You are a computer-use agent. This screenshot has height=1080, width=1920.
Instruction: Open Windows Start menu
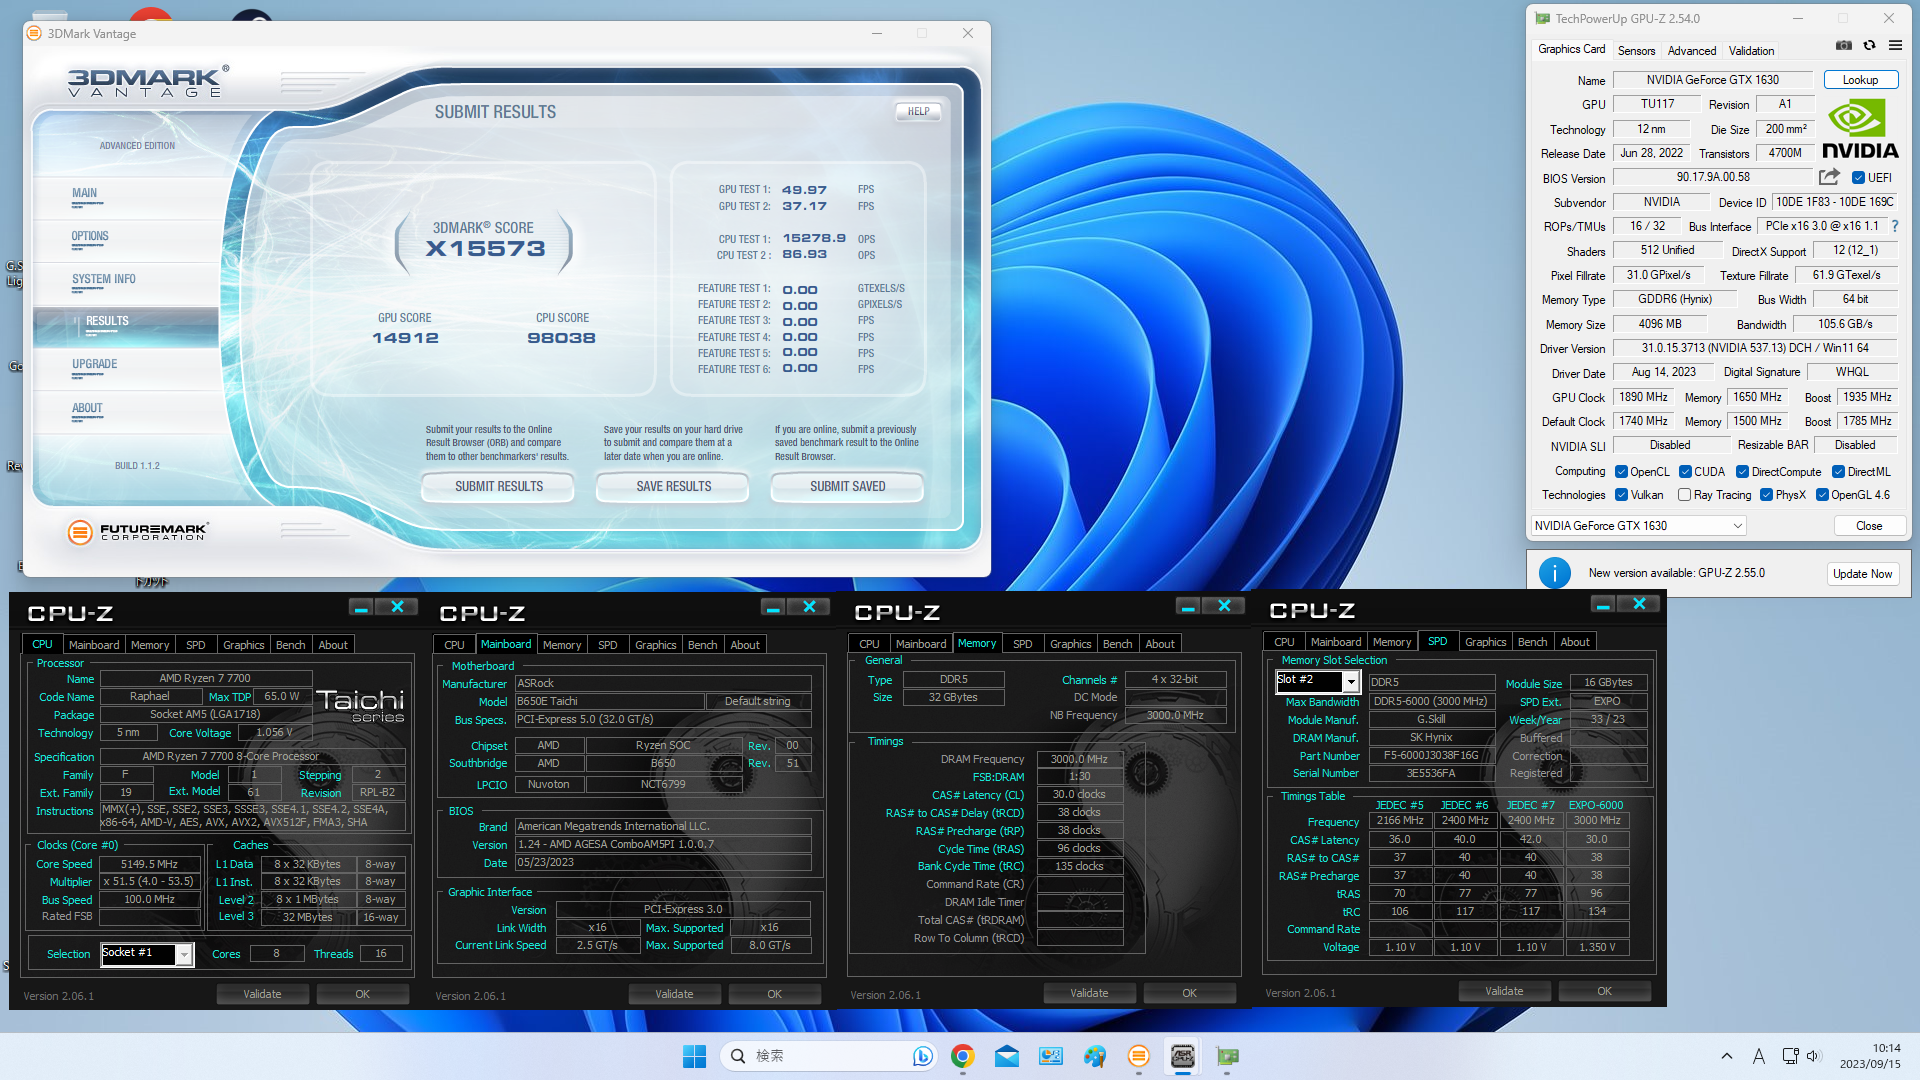click(x=694, y=1056)
